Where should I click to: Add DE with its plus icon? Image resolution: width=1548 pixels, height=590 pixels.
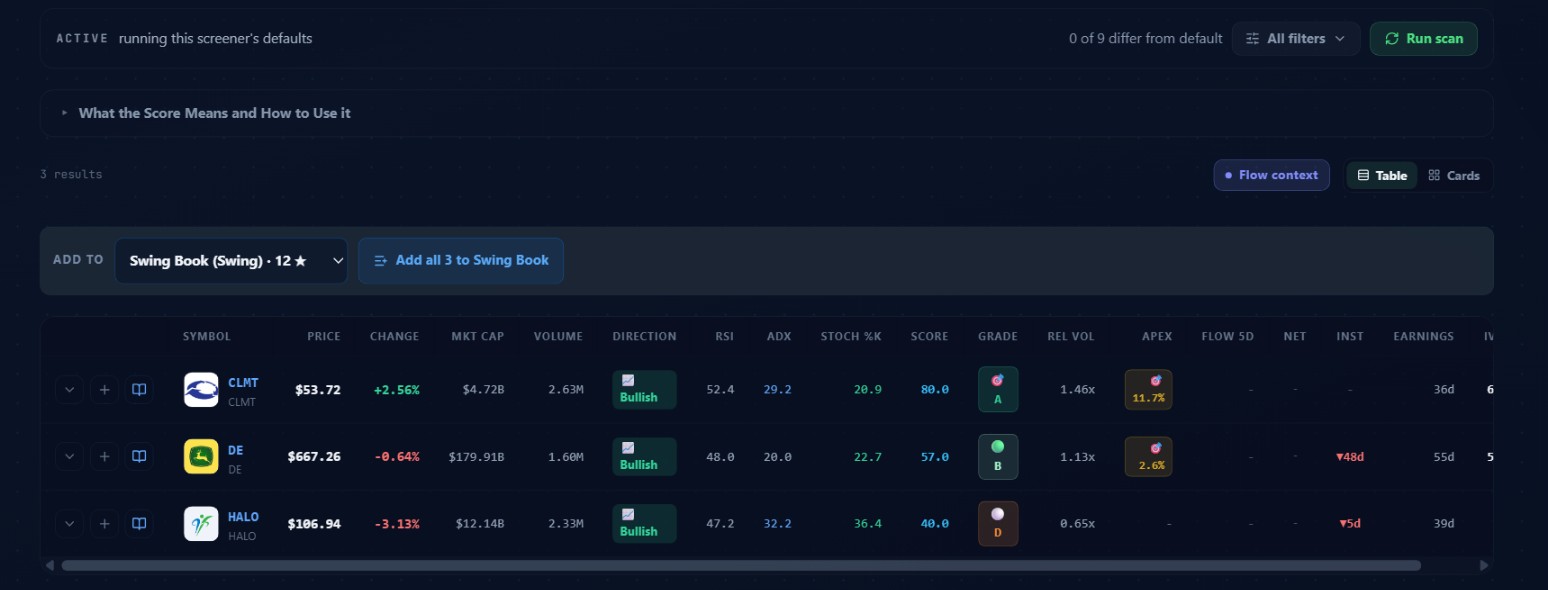coord(104,457)
